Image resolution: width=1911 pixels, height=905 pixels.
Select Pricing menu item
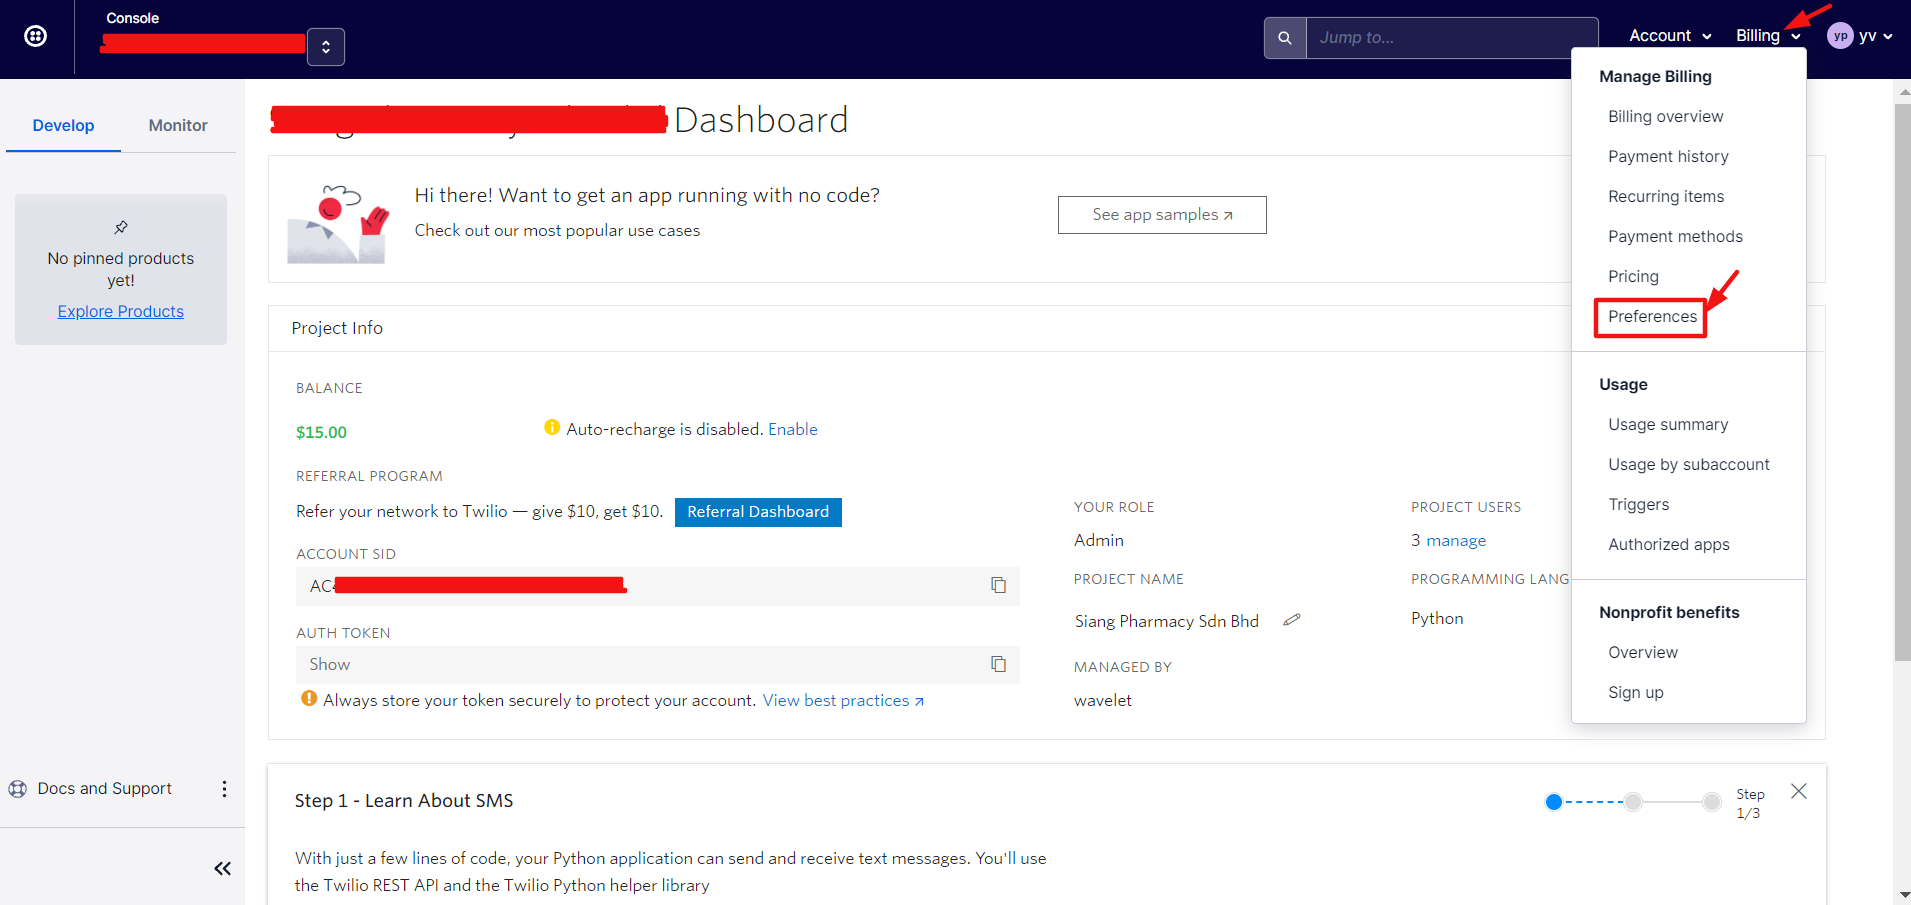click(1633, 277)
